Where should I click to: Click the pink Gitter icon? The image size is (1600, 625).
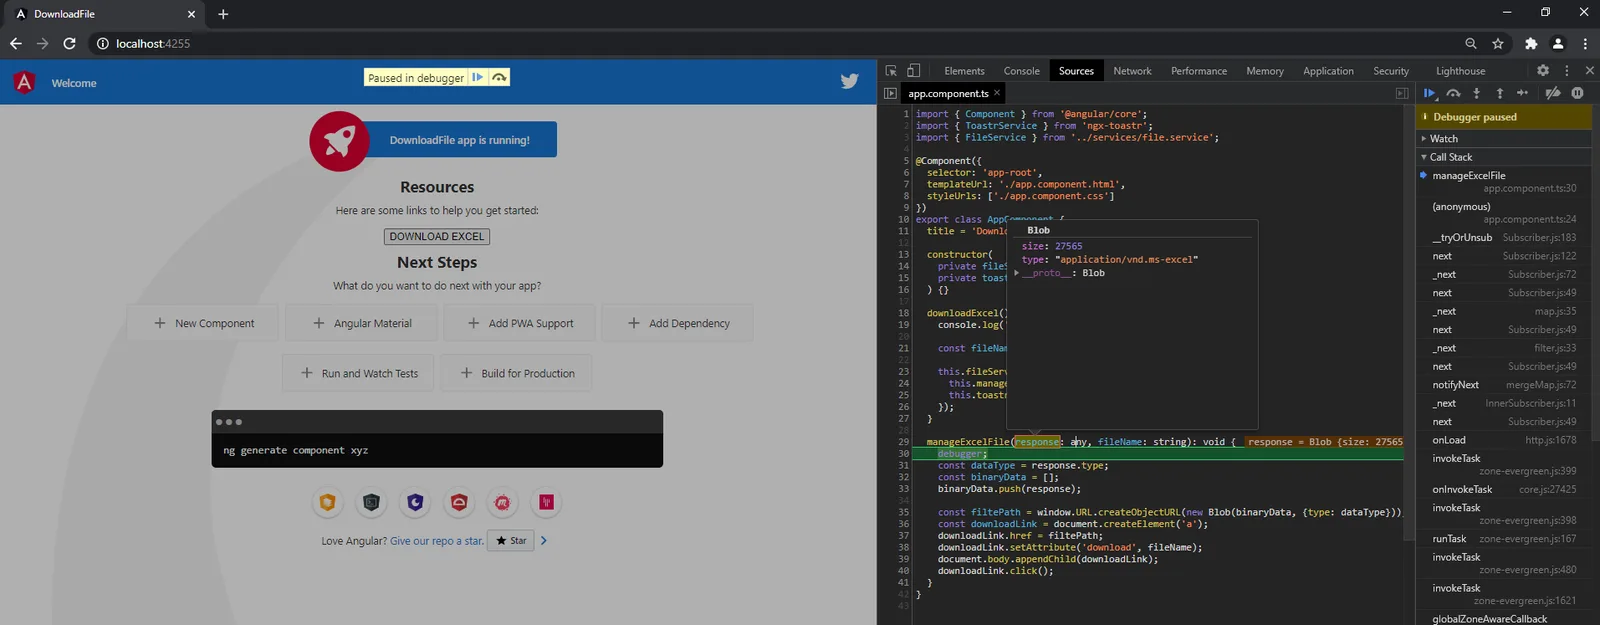pyautogui.click(x=547, y=502)
